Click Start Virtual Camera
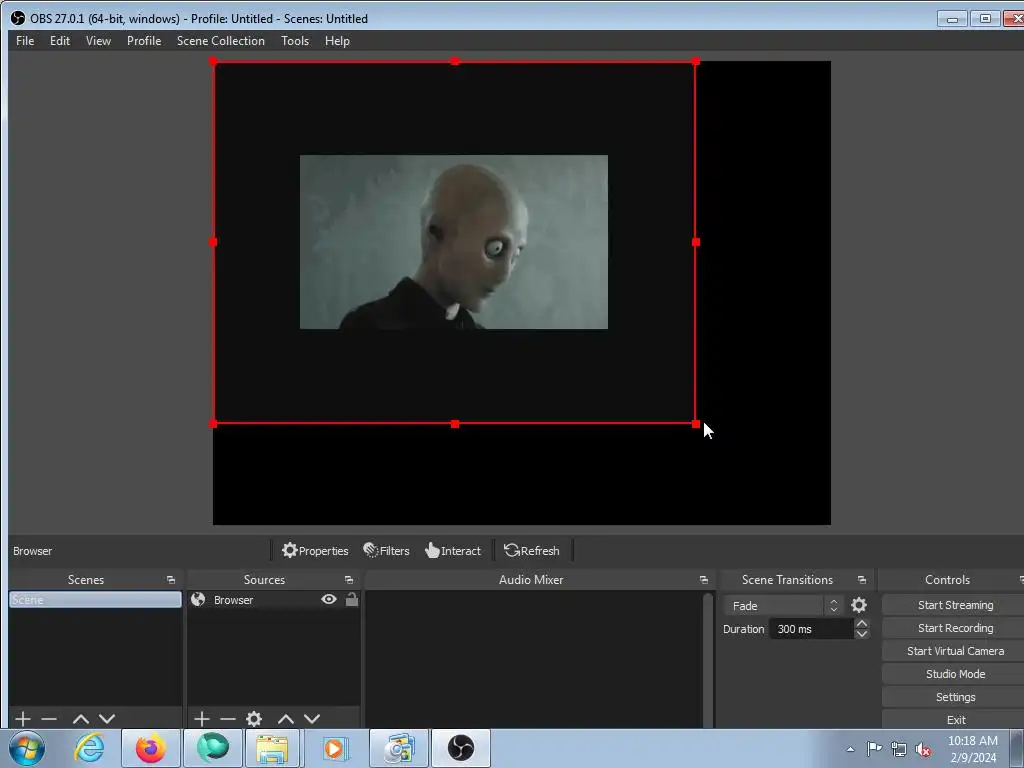Screen dimensions: 1024x768 pos(955,650)
